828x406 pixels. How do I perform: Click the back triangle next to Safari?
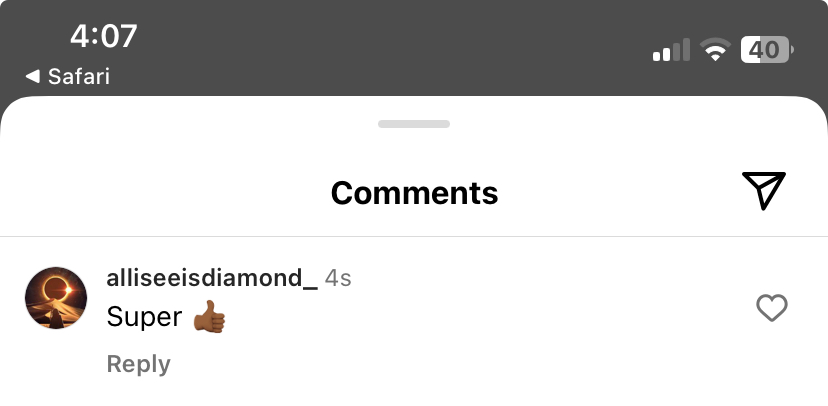[x=33, y=77]
